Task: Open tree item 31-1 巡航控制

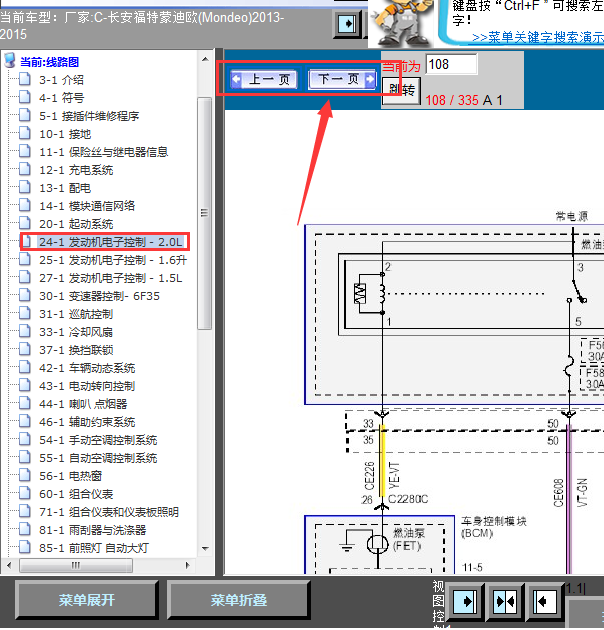Action: point(76,314)
